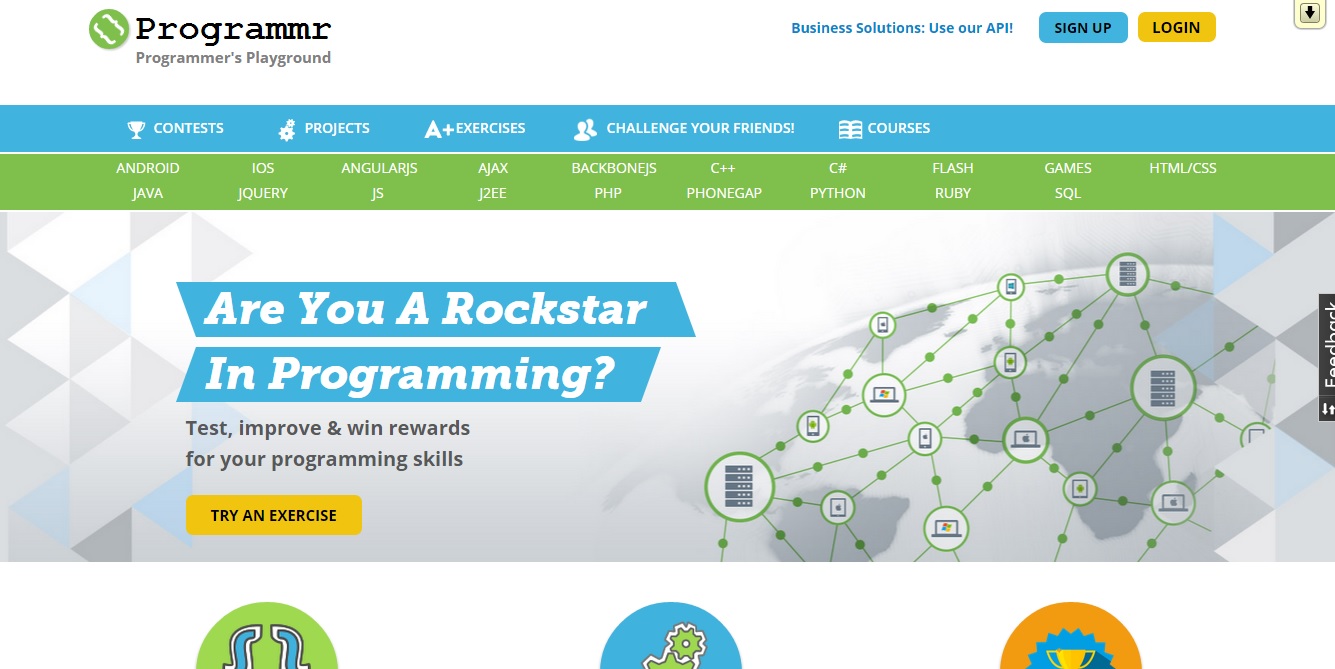
Task: Select the J2EE category
Action: point(493,193)
